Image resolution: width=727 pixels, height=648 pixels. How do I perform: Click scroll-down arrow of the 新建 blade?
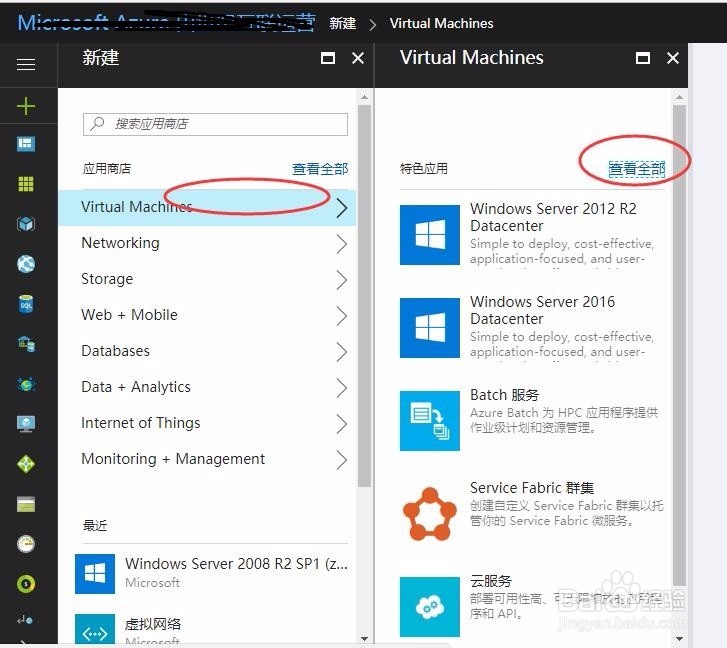tap(364, 639)
